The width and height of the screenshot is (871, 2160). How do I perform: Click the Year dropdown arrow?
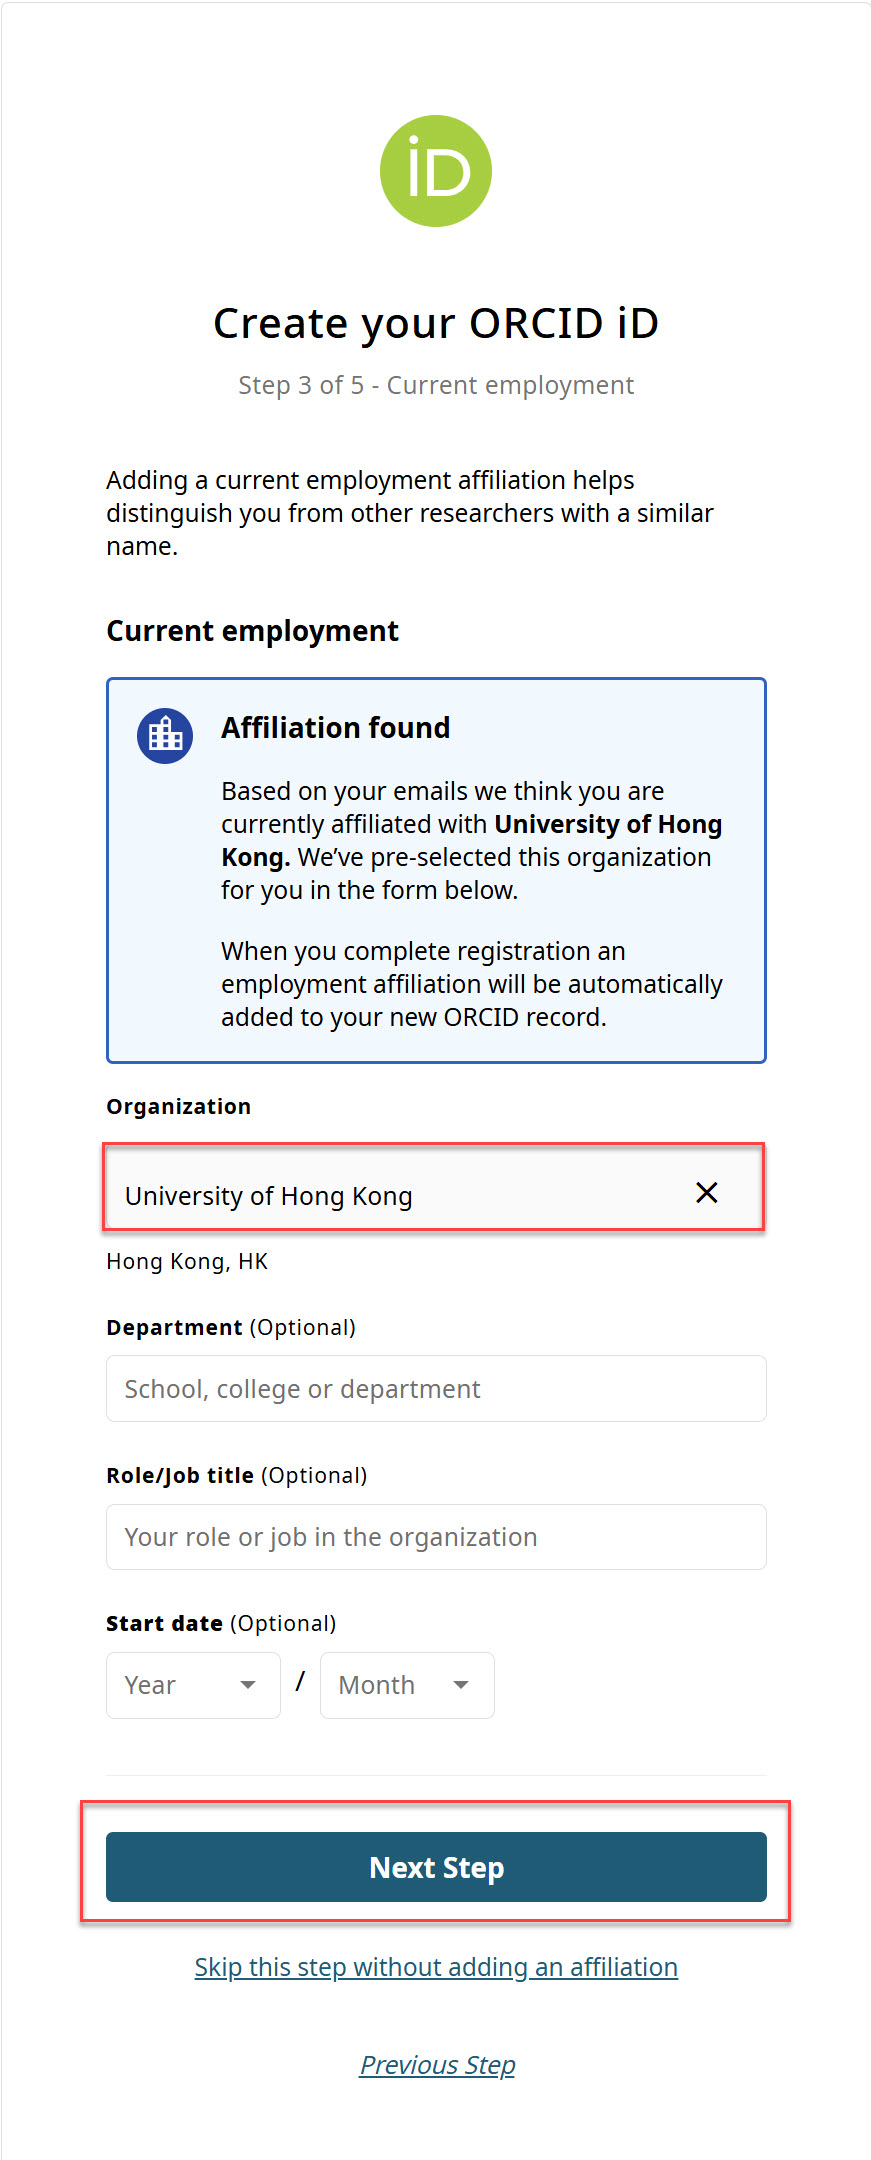pos(247,1685)
